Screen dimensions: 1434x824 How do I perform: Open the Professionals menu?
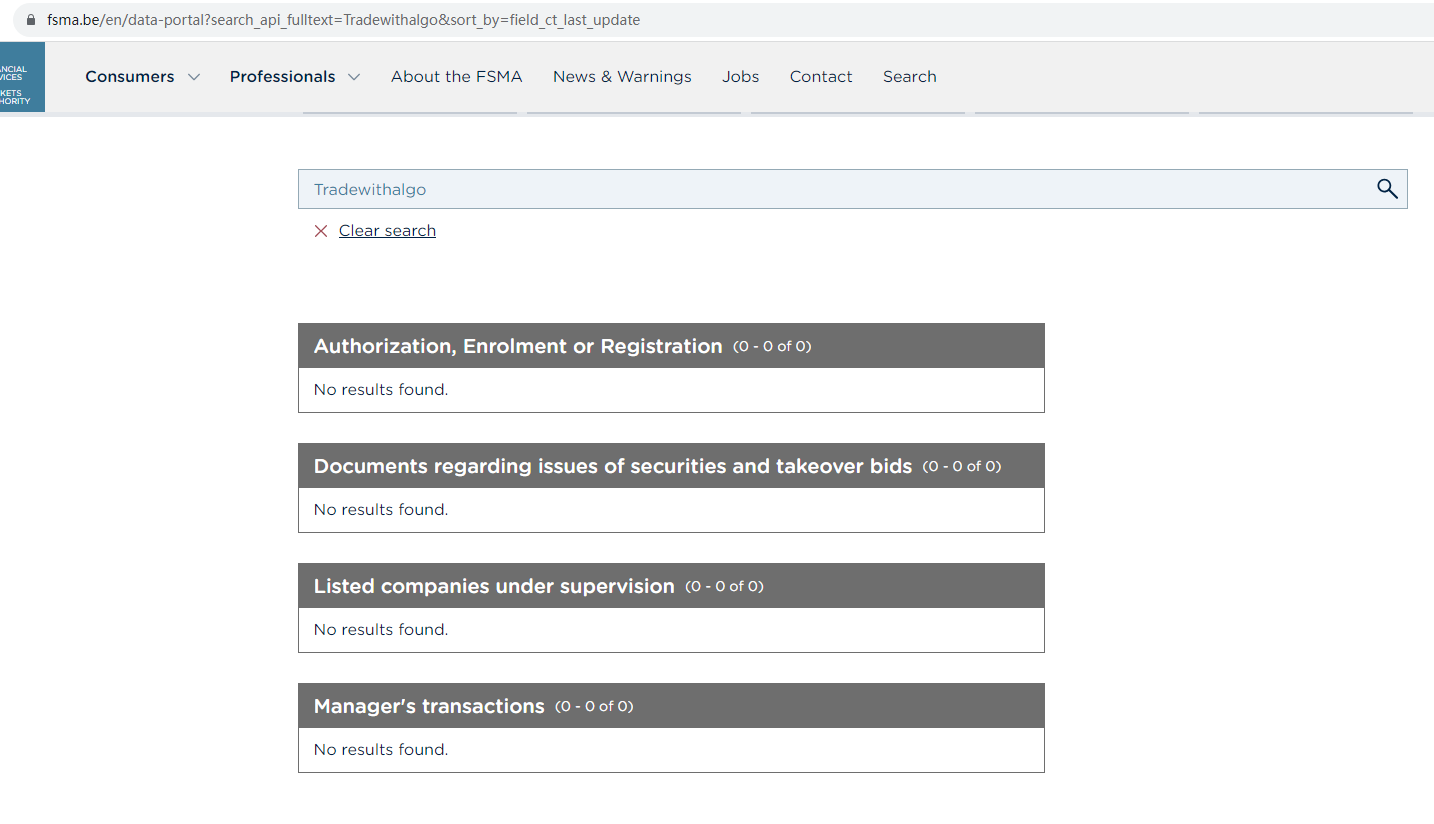pos(282,77)
